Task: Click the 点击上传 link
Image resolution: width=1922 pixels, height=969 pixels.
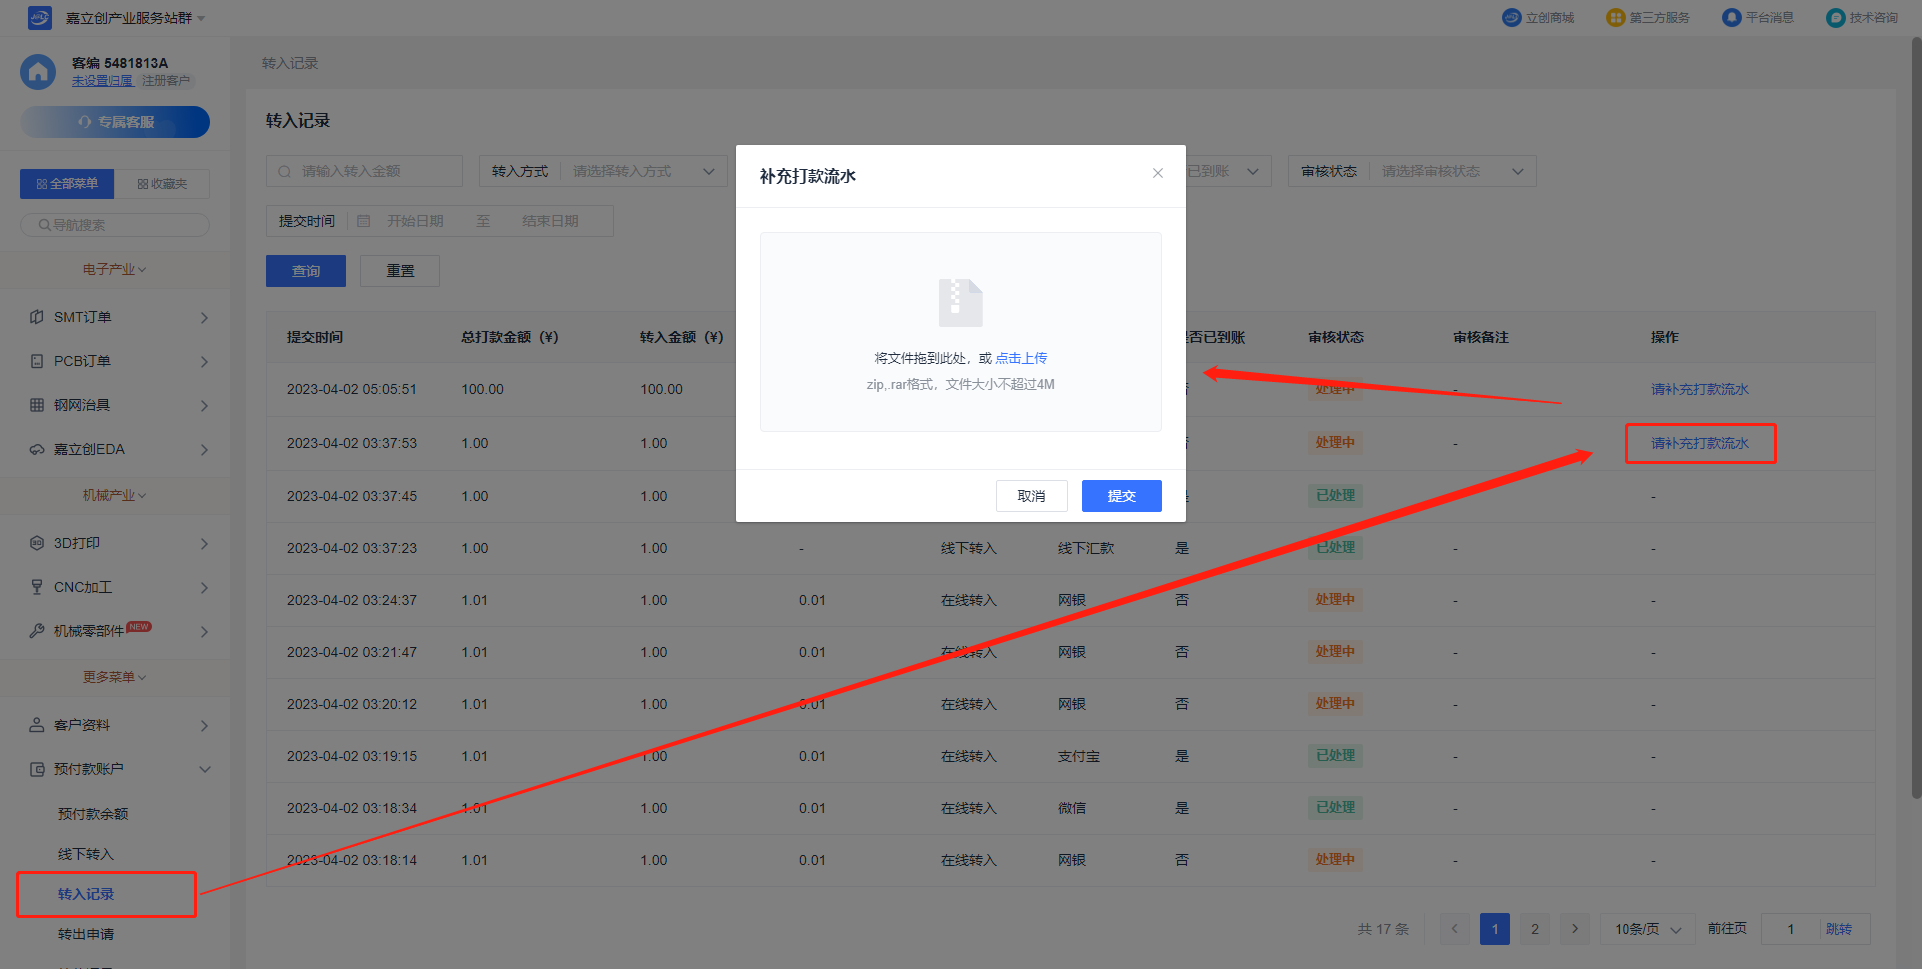Action: click(1021, 358)
